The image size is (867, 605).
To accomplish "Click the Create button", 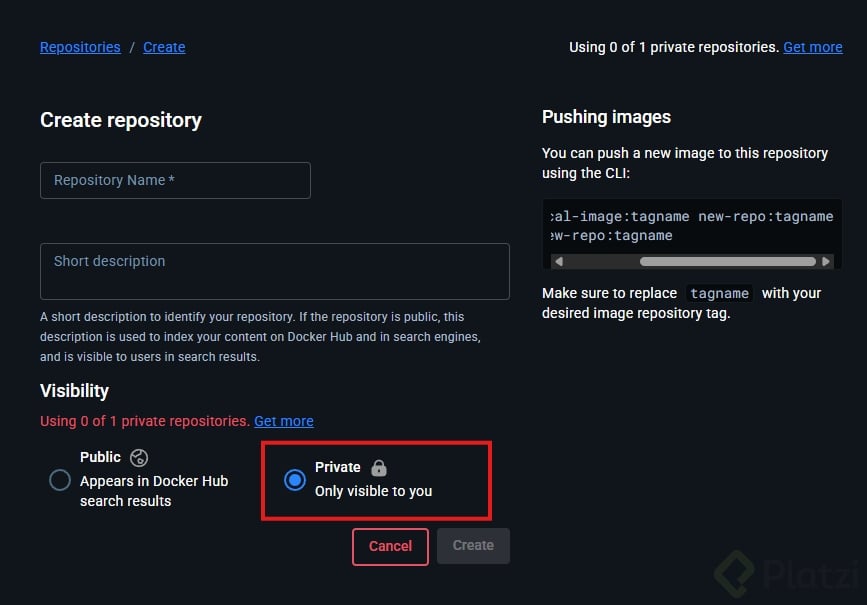I will coord(473,546).
